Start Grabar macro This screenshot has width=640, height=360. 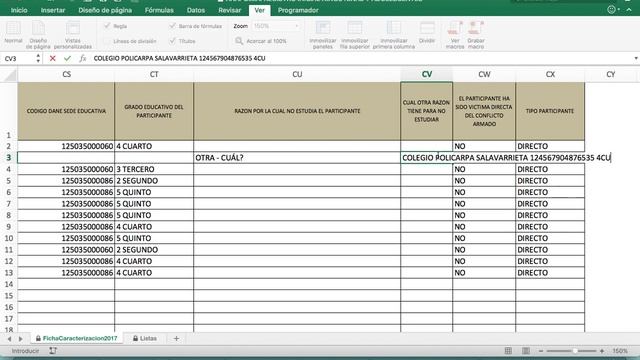[x=476, y=35]
